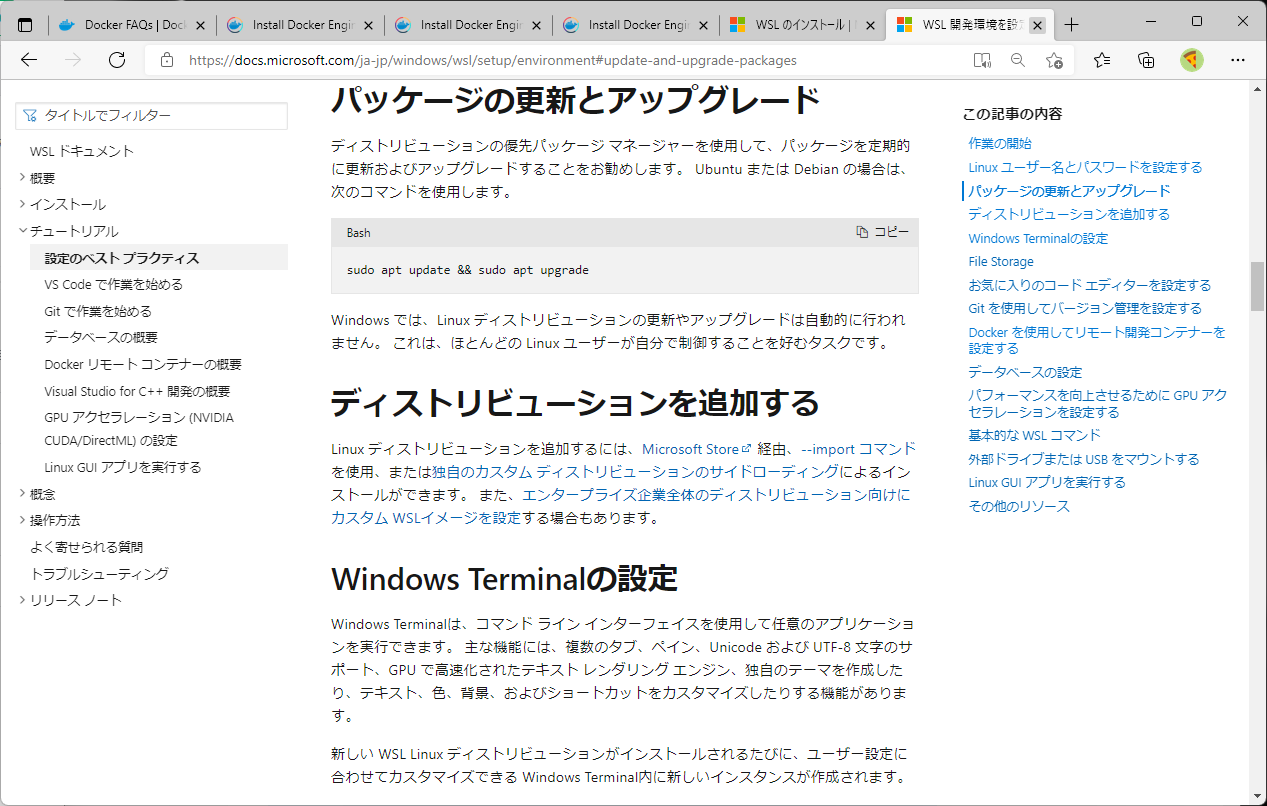Click the site information lock icon
Image resolution: width=1267 pixels, height=806 pixels.
coord(166,60)
